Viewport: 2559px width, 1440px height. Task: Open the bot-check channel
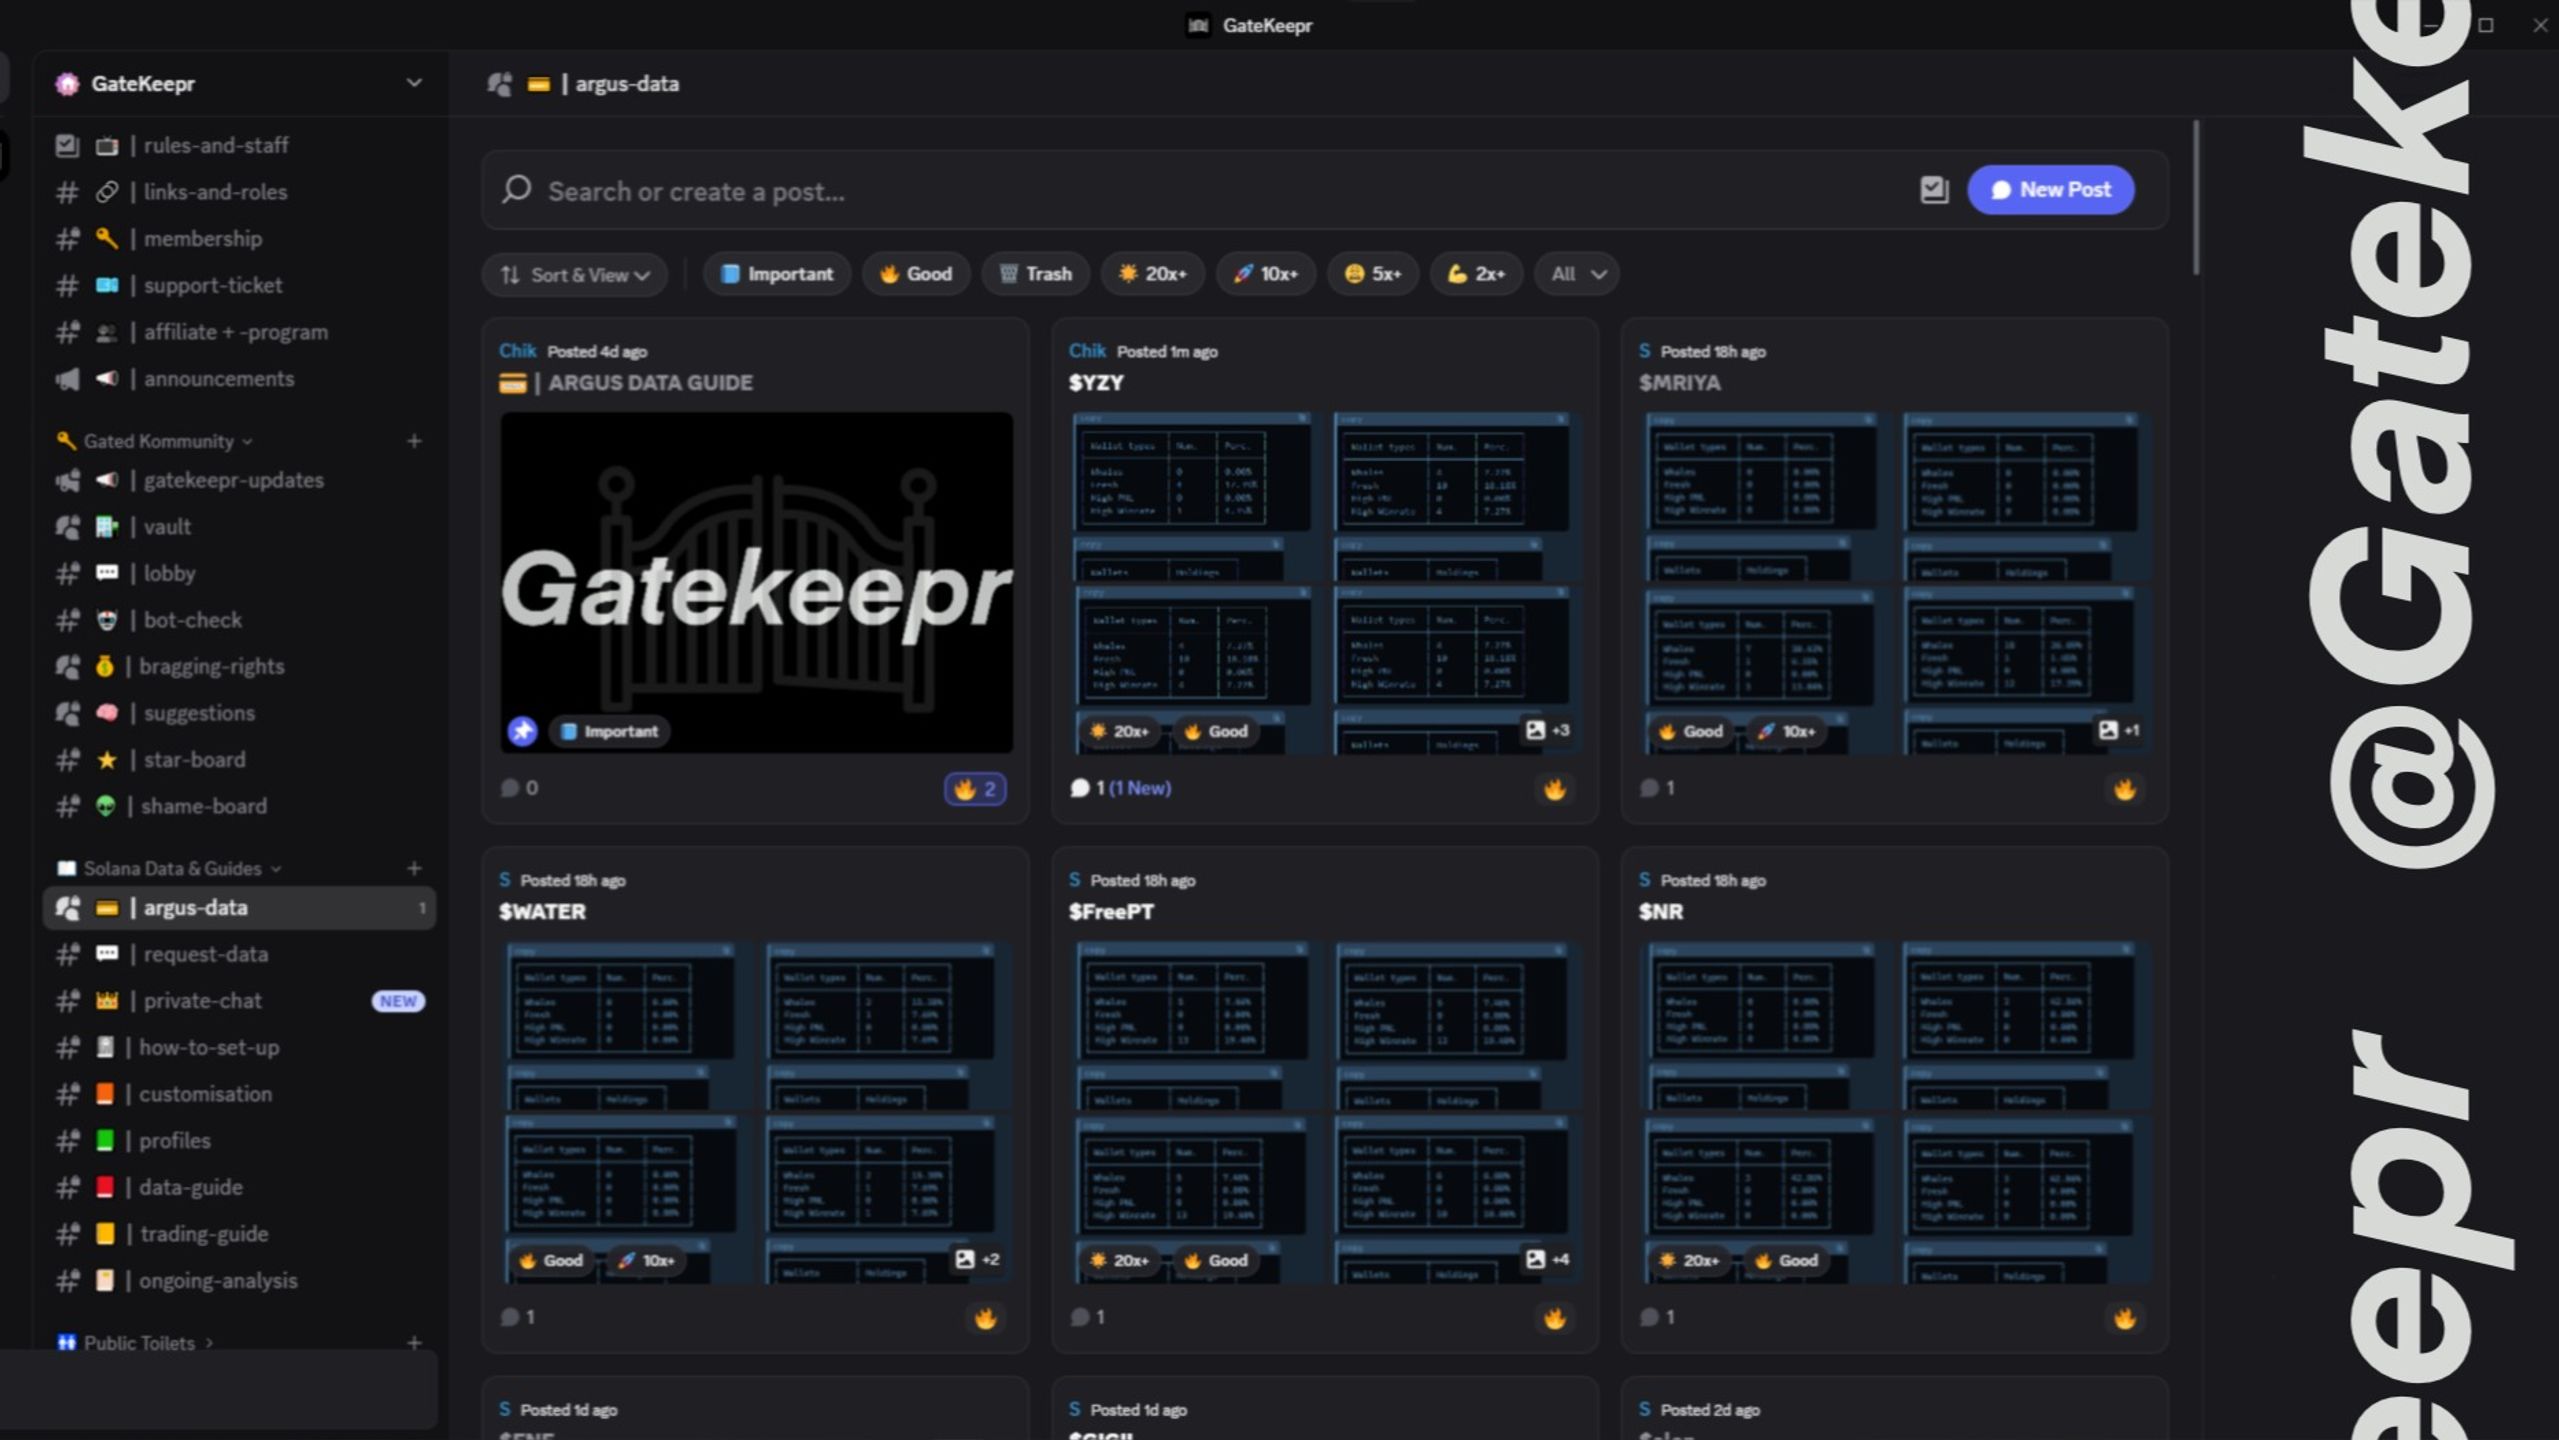tap(238, 620)
